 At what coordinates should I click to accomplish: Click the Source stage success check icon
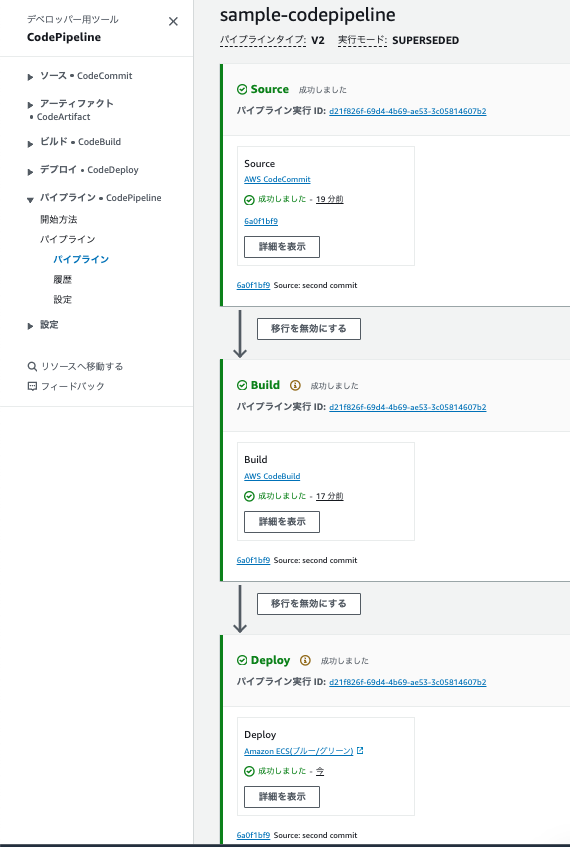[242, 89]
